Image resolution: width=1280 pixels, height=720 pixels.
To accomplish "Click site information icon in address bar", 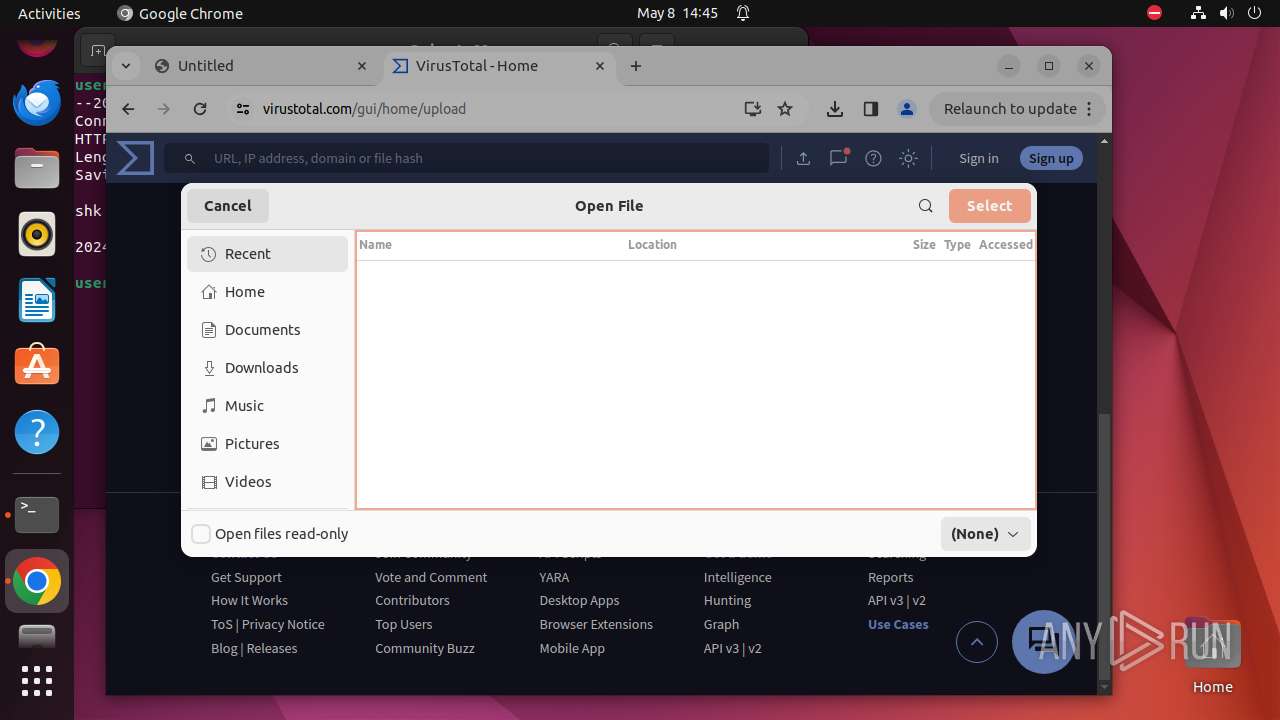I will coord(243,109).
